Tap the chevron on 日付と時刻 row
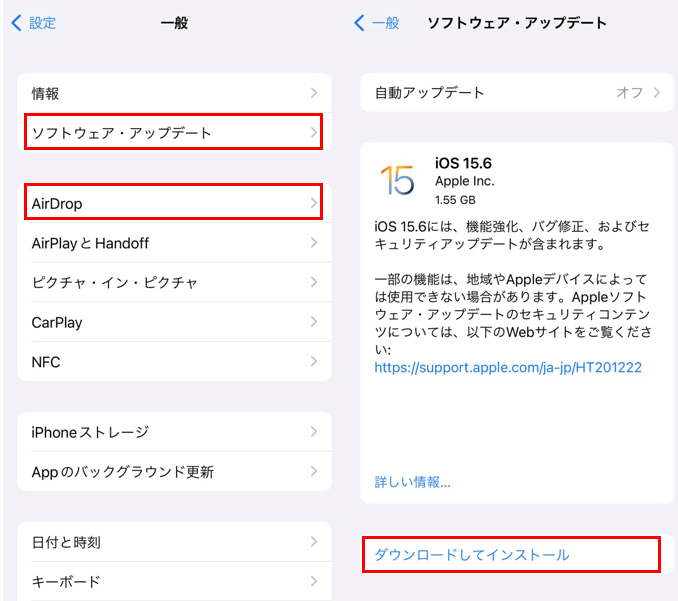The image size is (678, 601). 314,541
